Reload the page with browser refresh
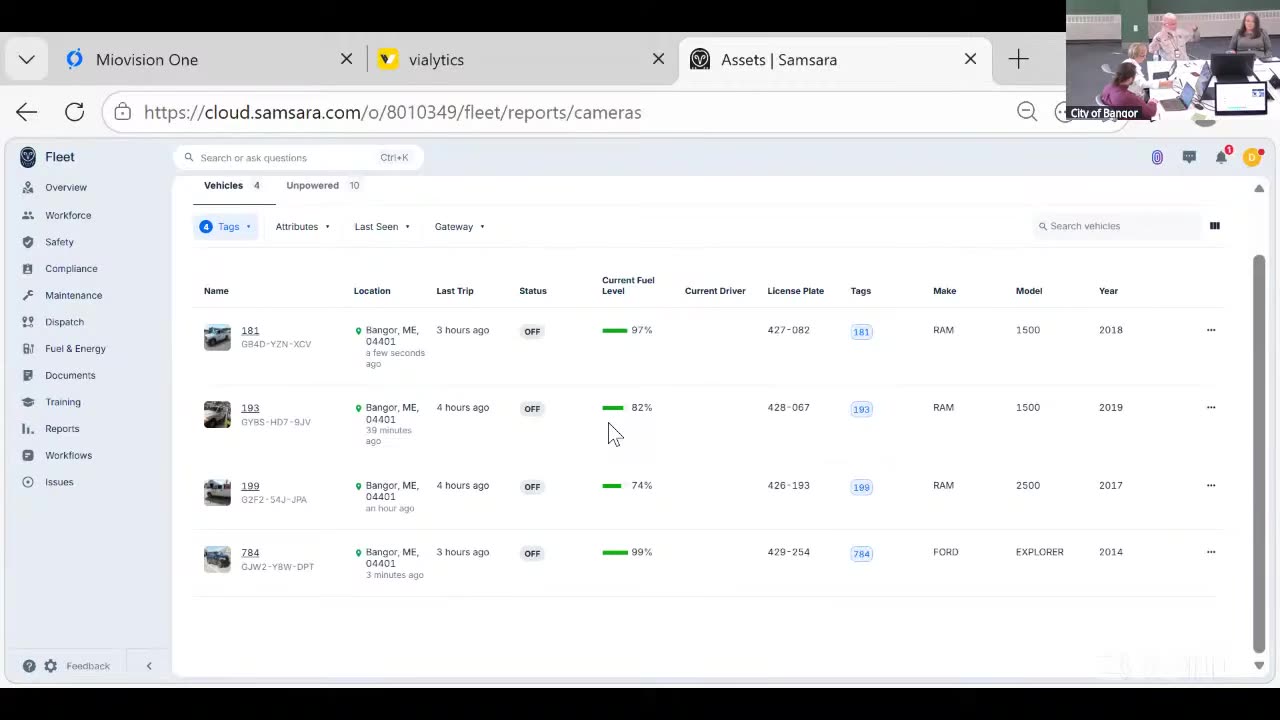The image size is (1280, 720). pyautogui.click(x=74, y=112)
